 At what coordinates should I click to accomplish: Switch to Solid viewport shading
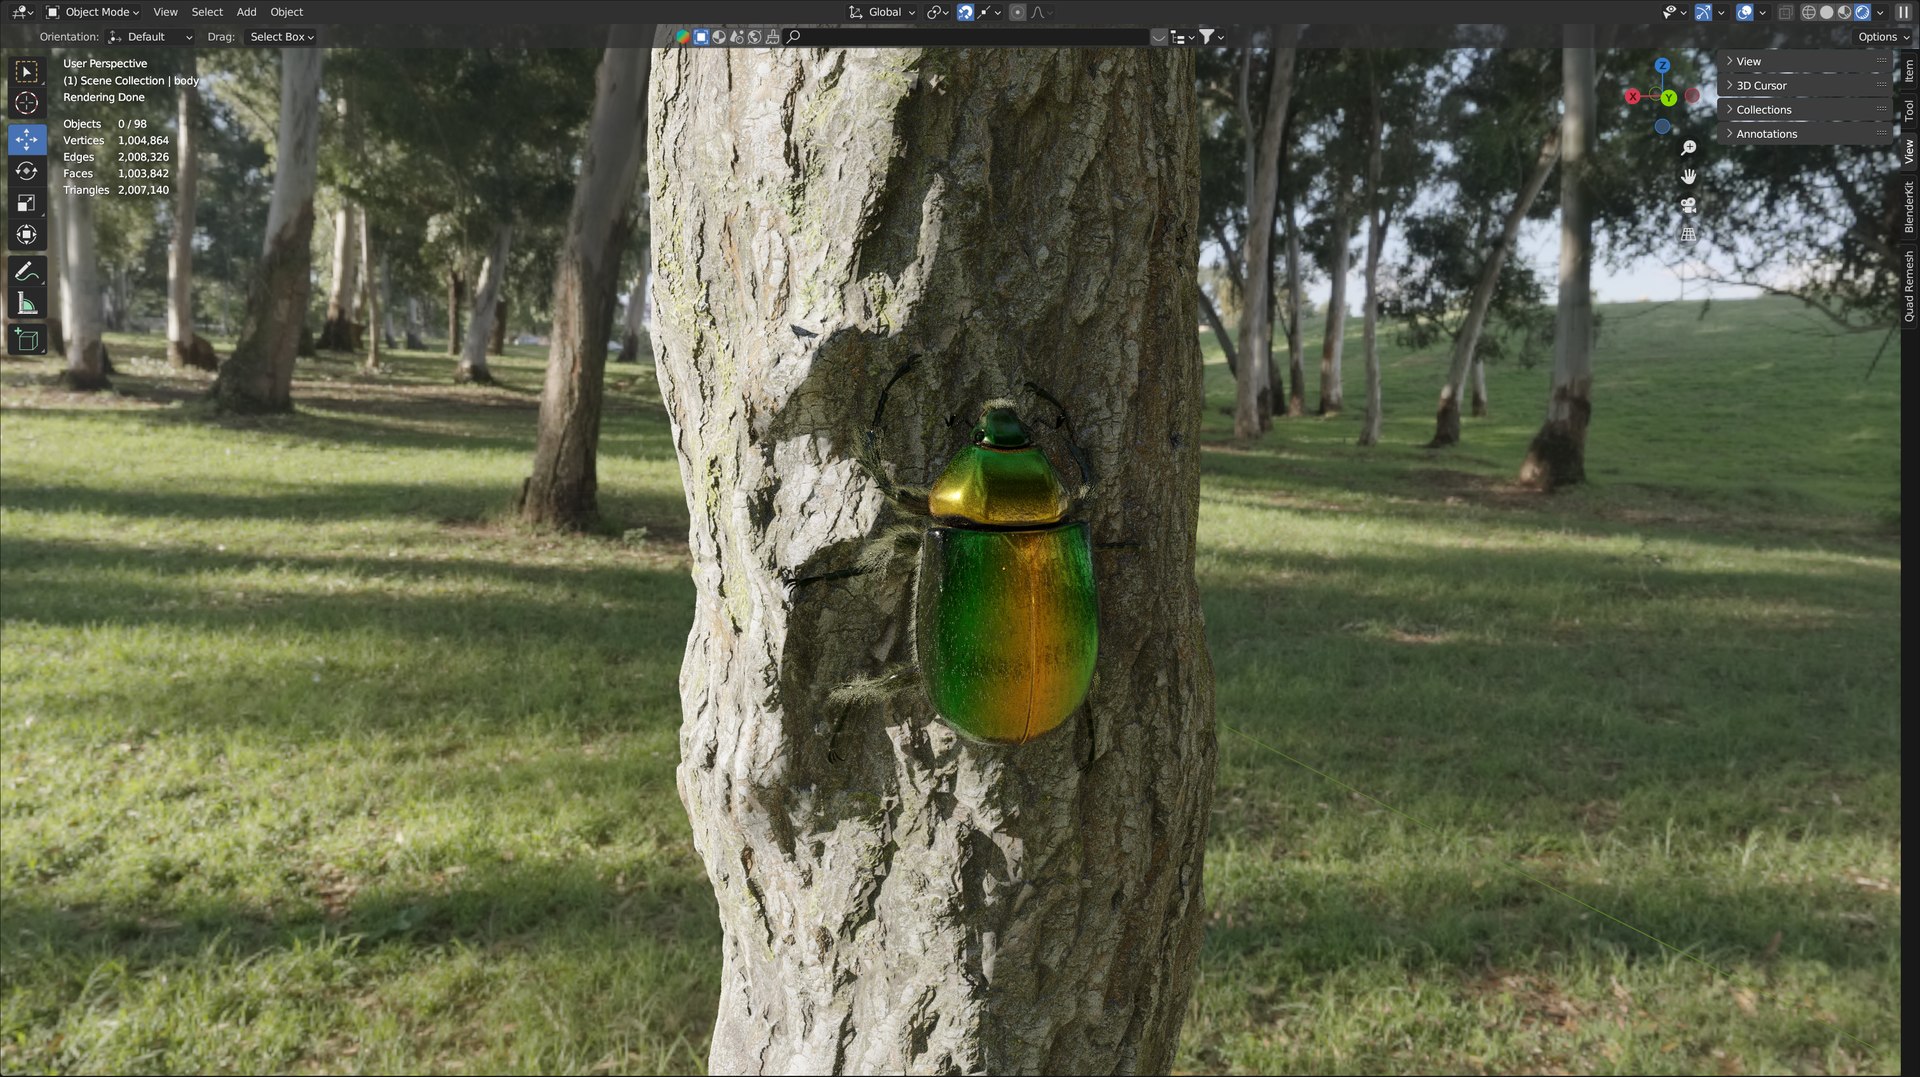point(1826,12)
